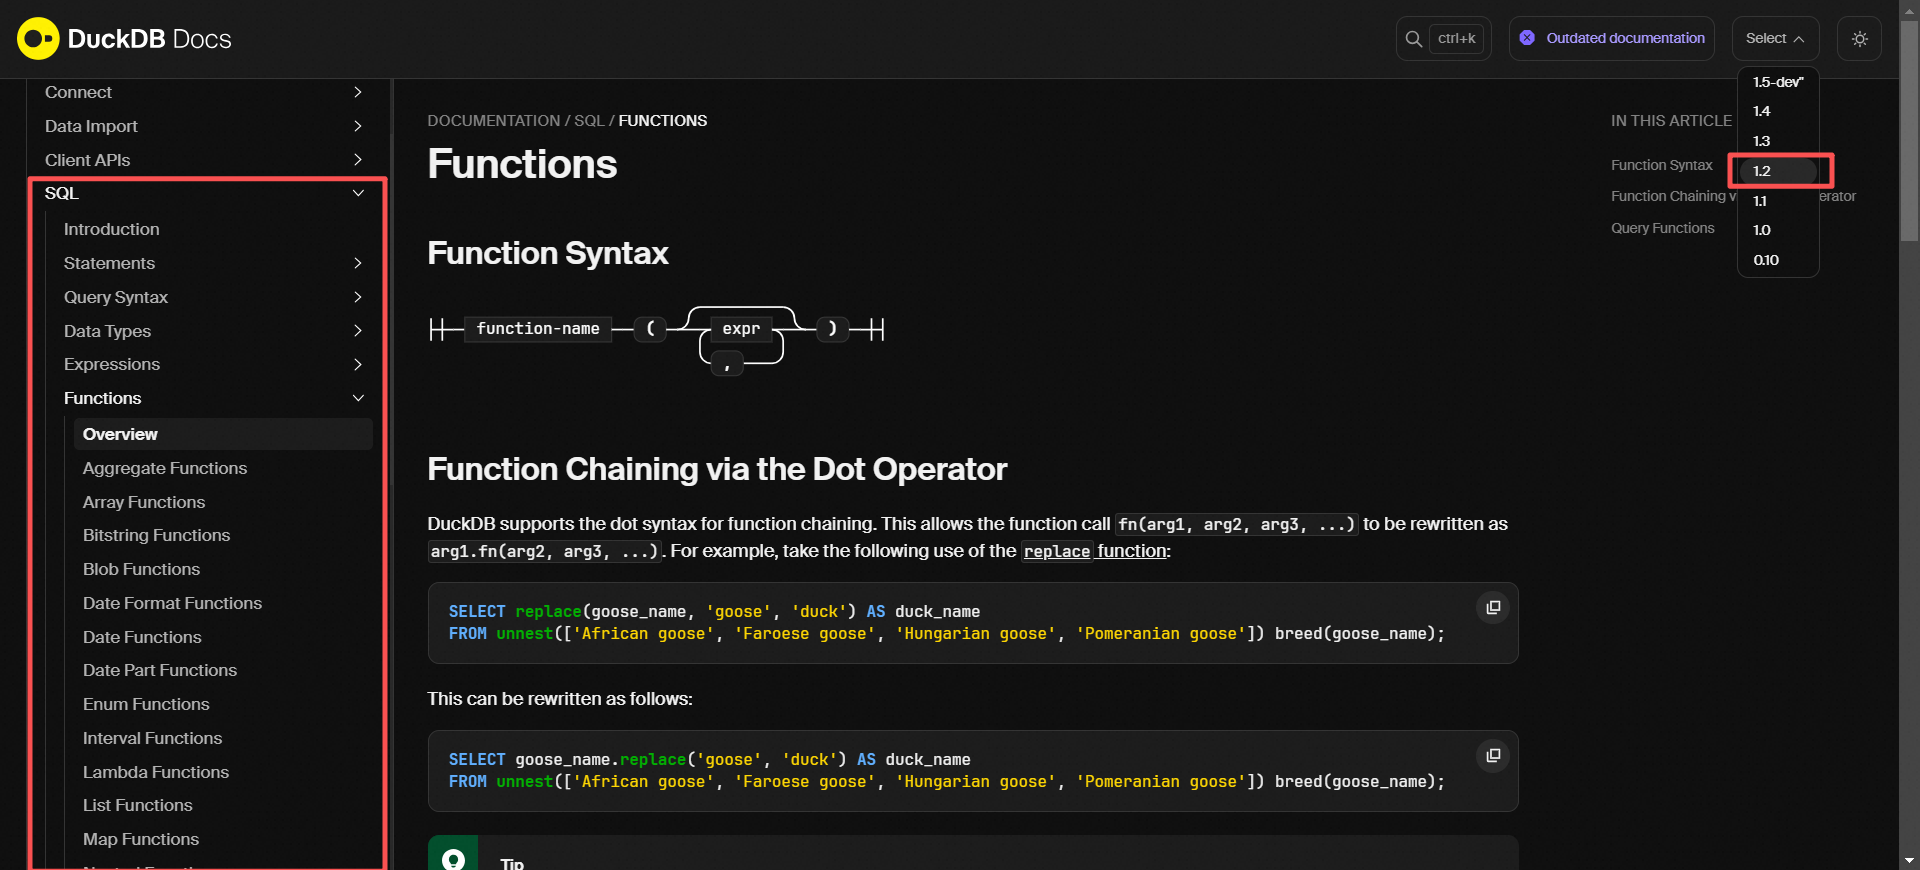
Task: Open the Aggregate Functions page
Action: coord(165,468)
